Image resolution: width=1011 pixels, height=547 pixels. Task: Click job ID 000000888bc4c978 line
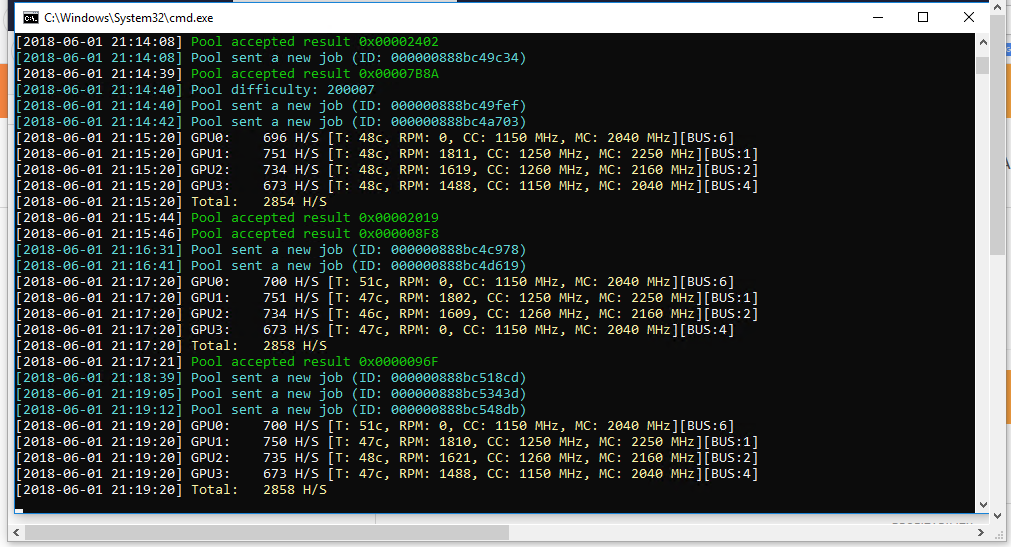[271, 250]
